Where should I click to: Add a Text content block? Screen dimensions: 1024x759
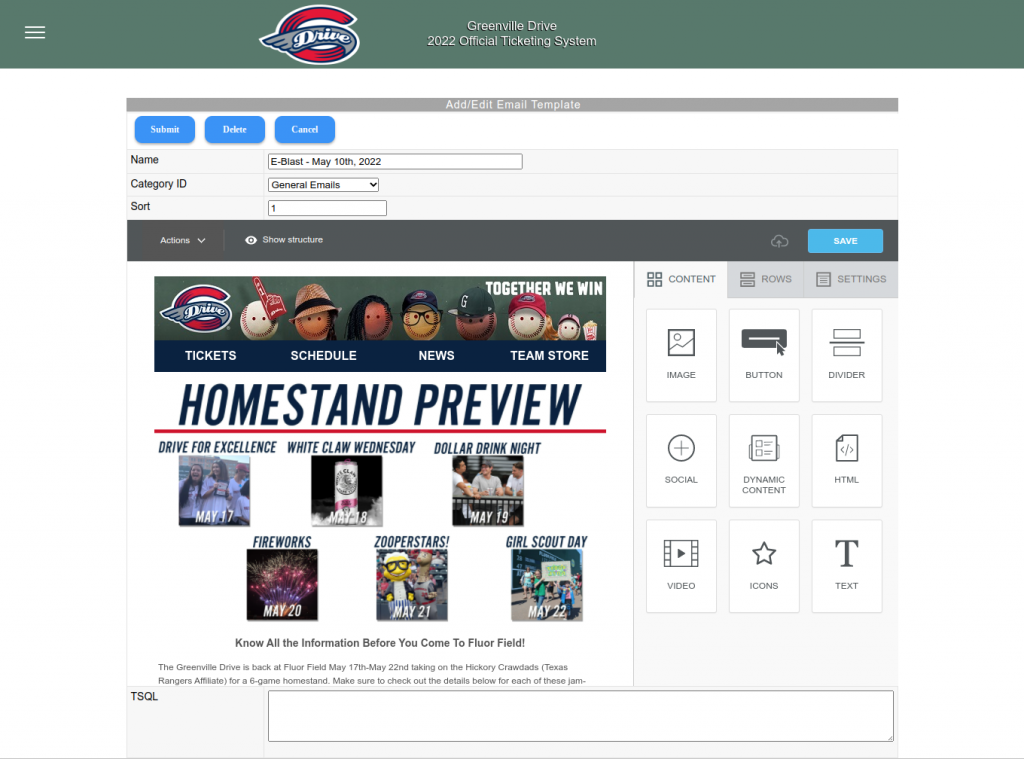coord(846,566)
